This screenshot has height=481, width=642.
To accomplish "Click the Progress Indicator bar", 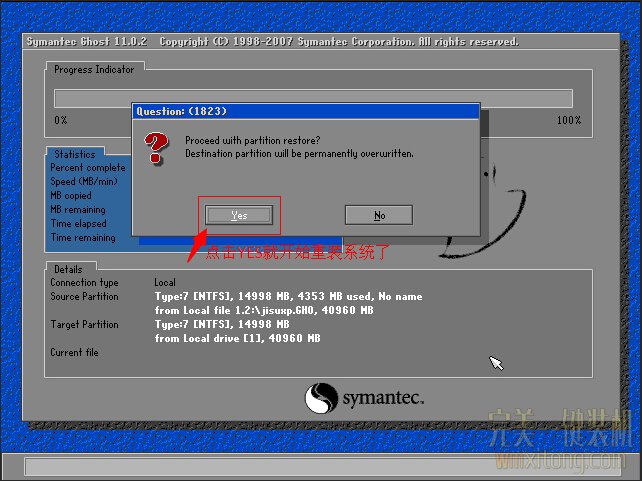I will coord(312,98).
